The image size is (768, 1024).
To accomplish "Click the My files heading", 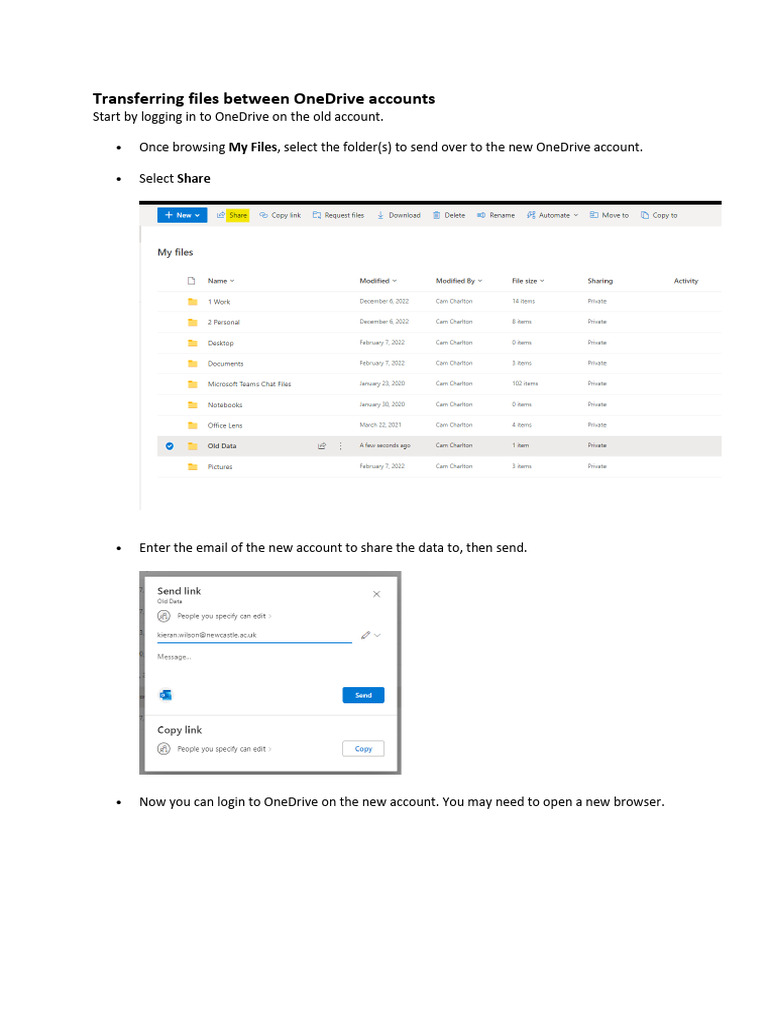I will [x=175, y=252].
